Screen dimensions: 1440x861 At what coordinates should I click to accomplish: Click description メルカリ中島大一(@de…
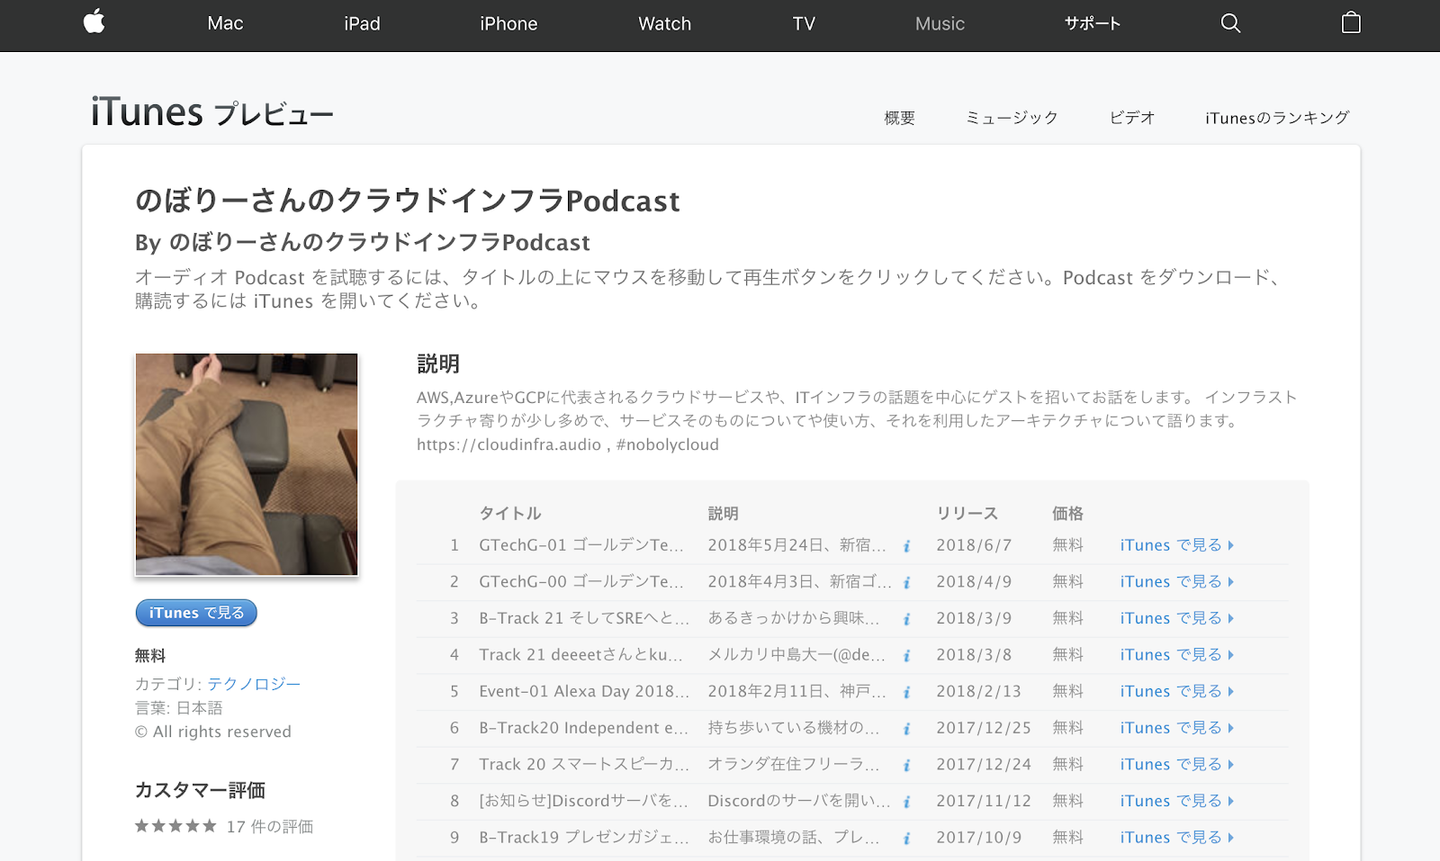[797, 654]
